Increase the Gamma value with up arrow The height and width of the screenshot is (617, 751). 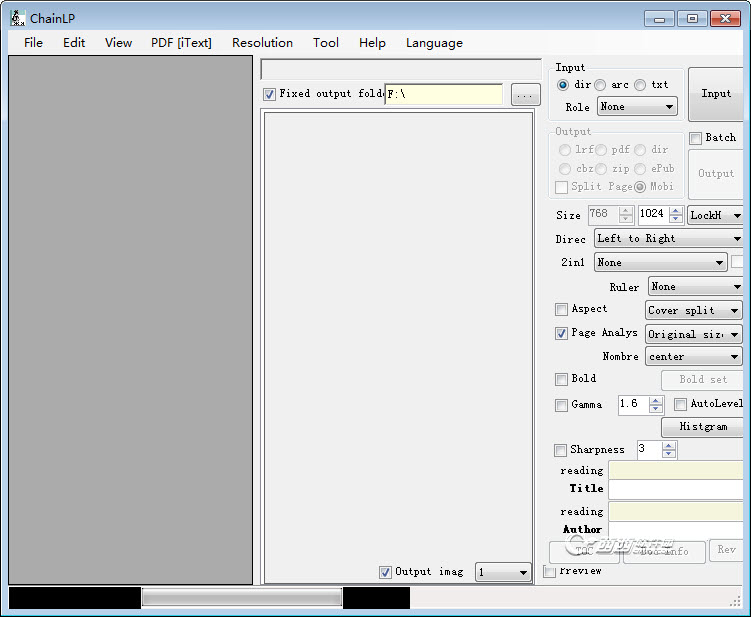click(x=656, y=400)
